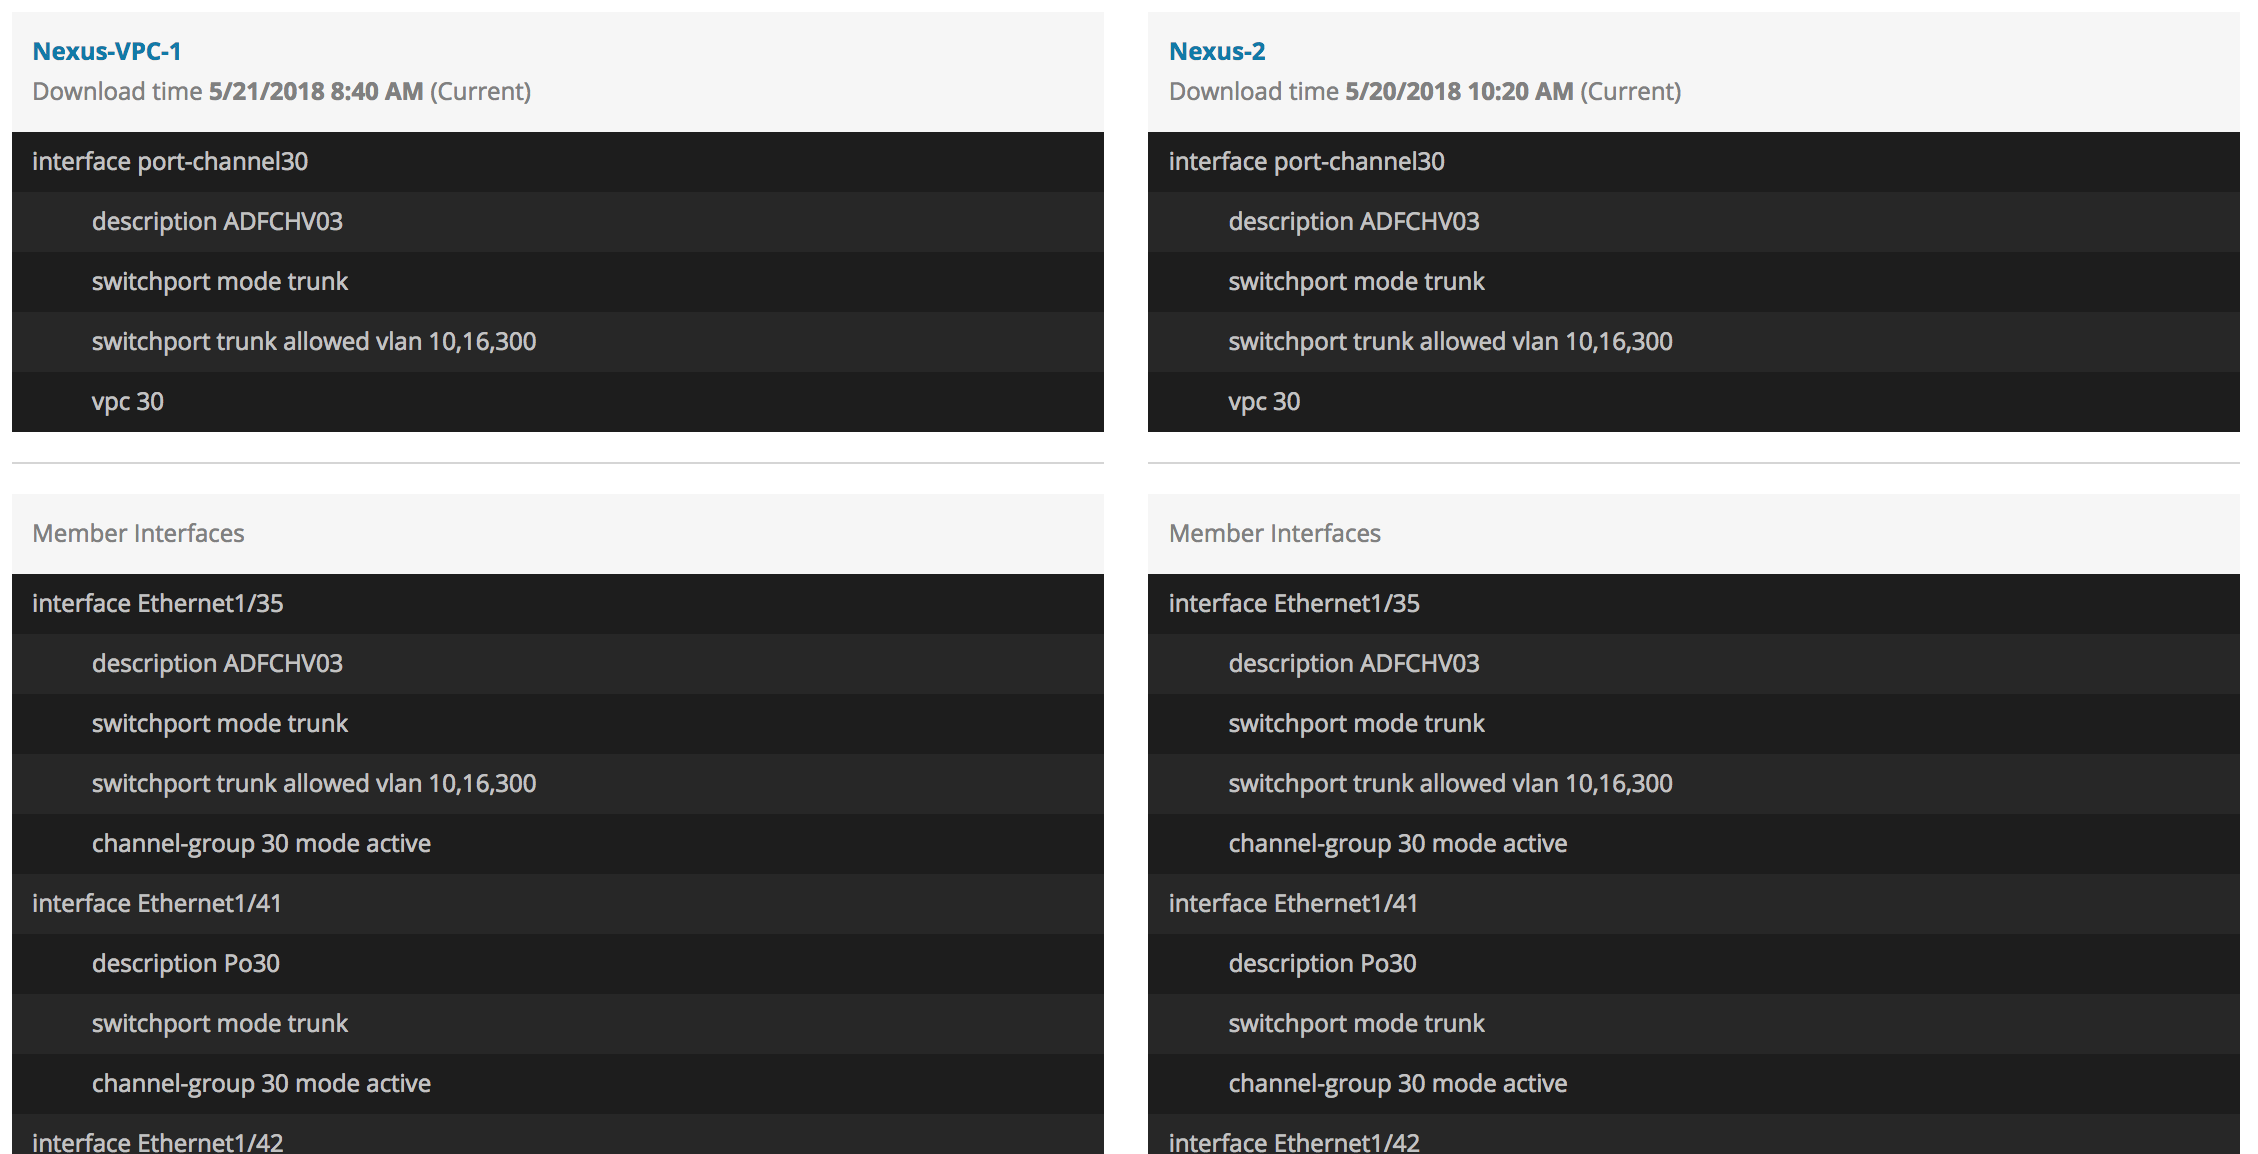Select vpc 30 line under Nexus-VPC-1
Screen dimensions: 2258x1154
[128, 402]
